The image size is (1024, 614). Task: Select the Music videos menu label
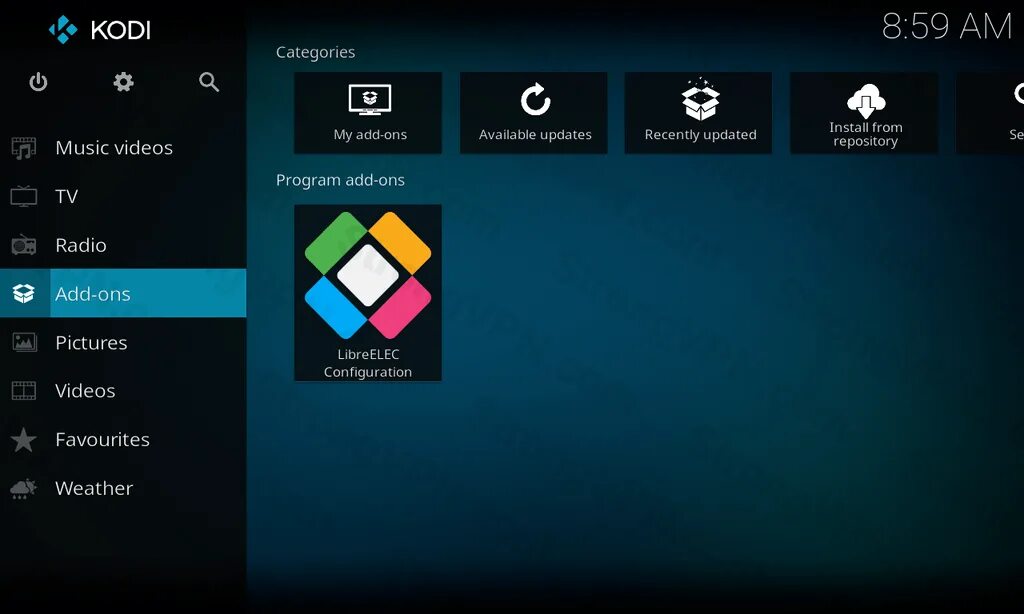pos(114,148)
